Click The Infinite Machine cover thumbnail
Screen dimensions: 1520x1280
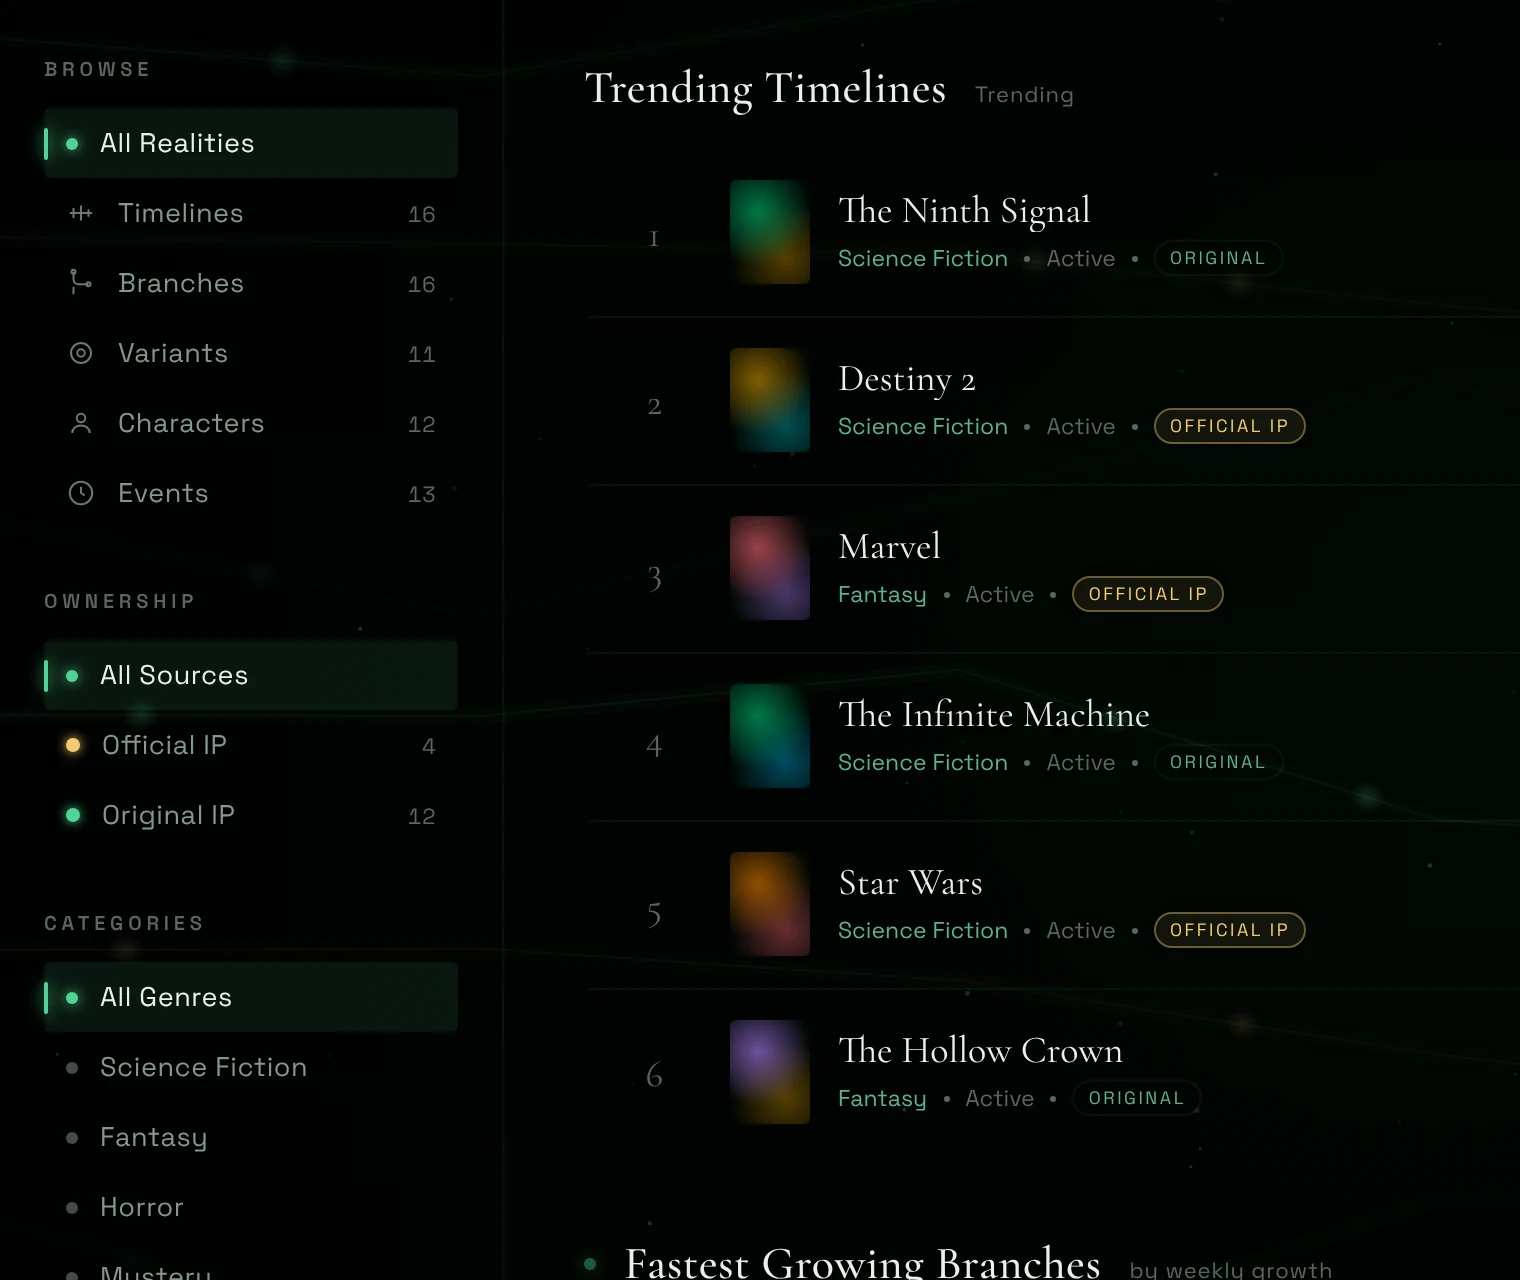pos(770,736)
